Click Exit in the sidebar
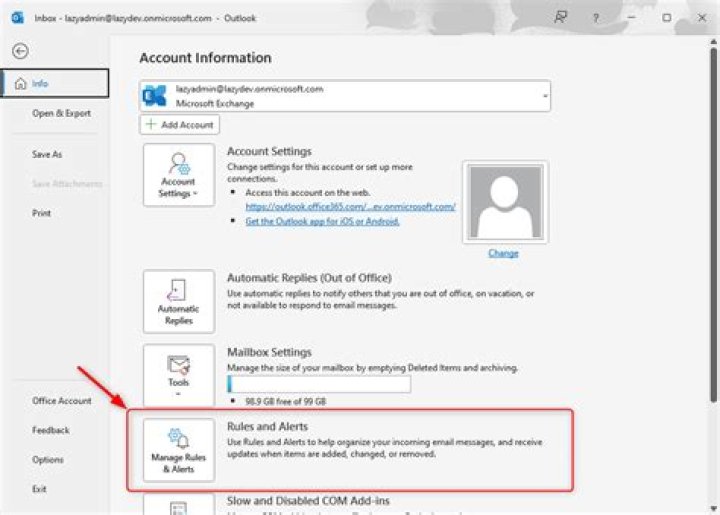Screen dimensions: 720x515 pyautogui.click(x=39, y=489)
